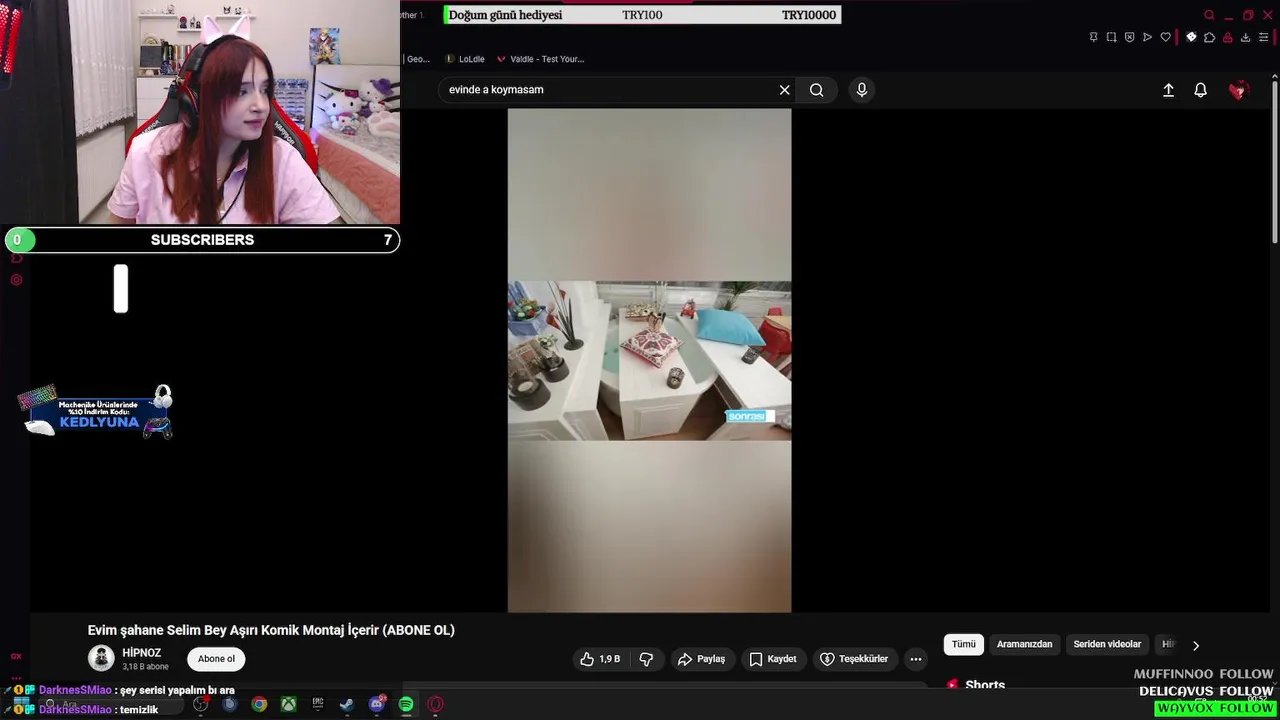The image size is (1280, 720).
Task: Open the YouTube account avatar menu
Action: pyautogui.click(x=1238, y=90)
